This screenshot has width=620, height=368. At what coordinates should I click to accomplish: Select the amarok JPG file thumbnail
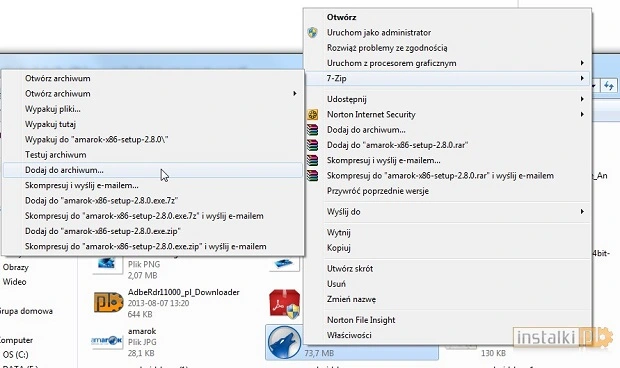107,341
